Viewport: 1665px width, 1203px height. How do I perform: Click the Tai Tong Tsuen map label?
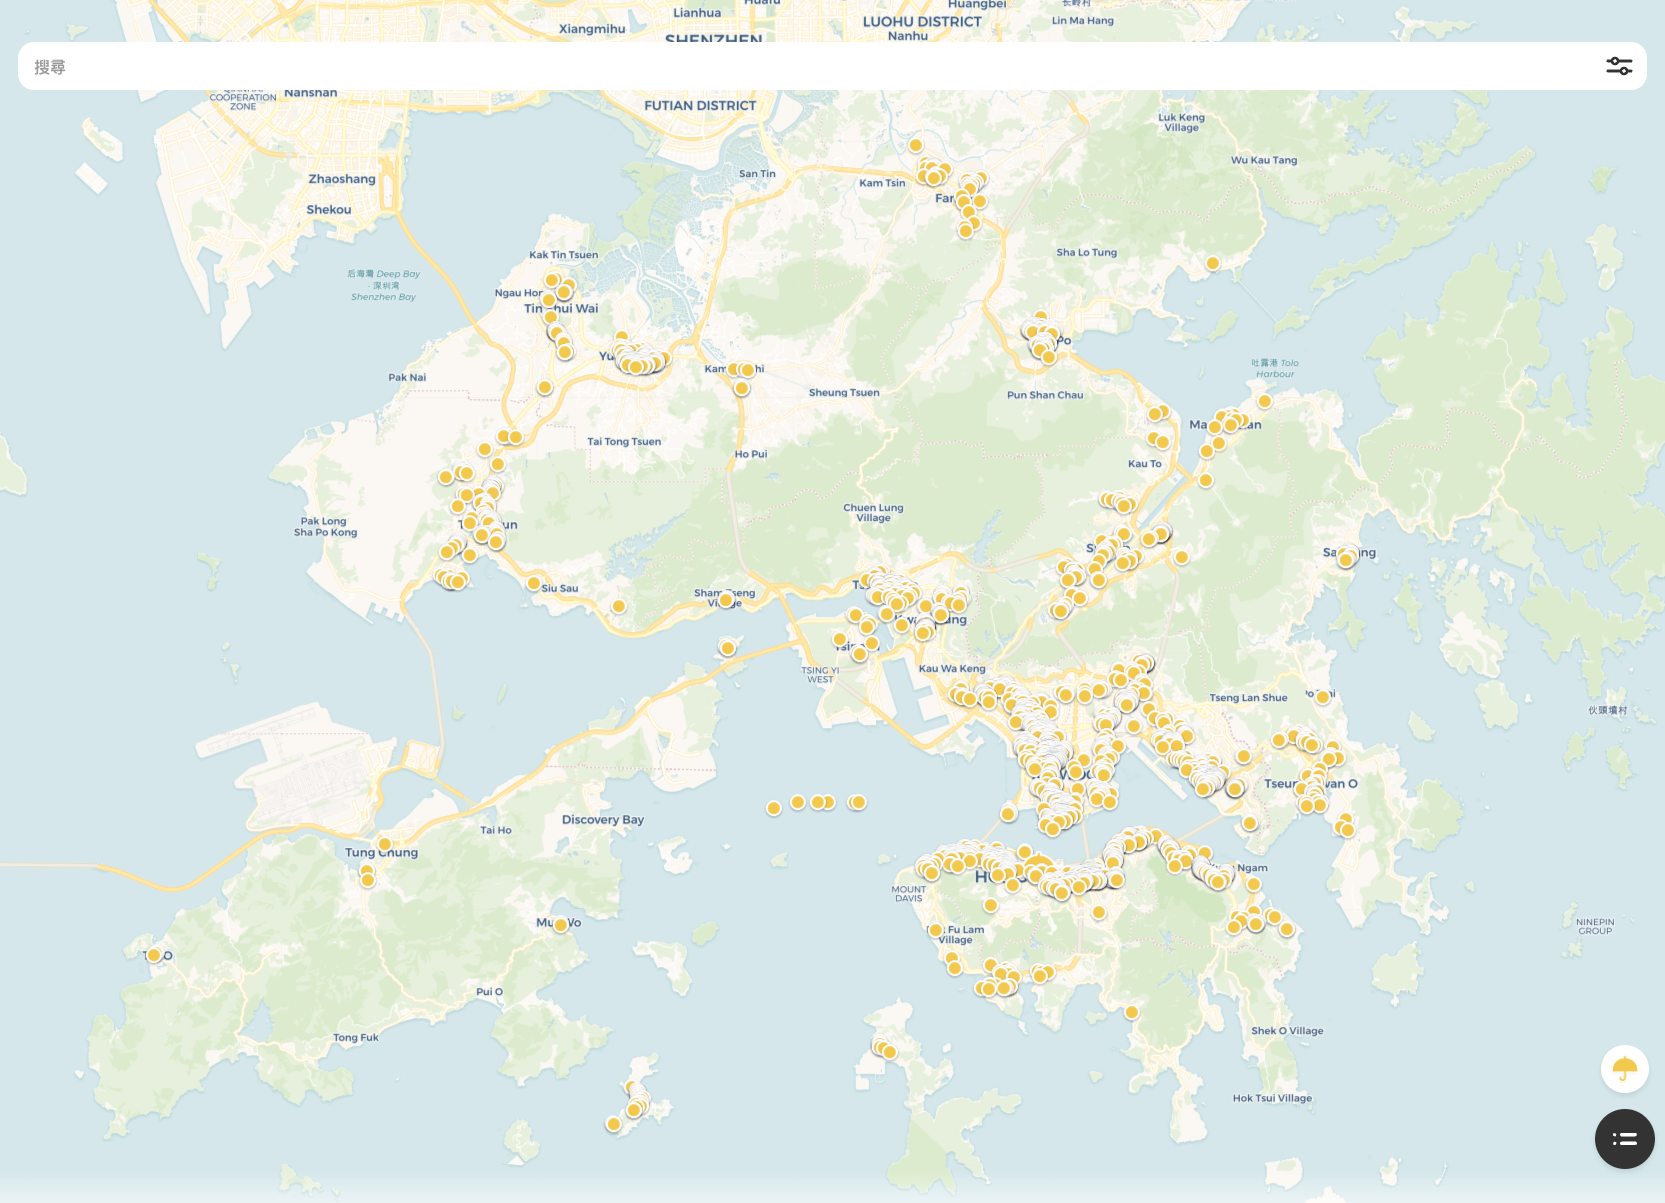click(624, 441)
